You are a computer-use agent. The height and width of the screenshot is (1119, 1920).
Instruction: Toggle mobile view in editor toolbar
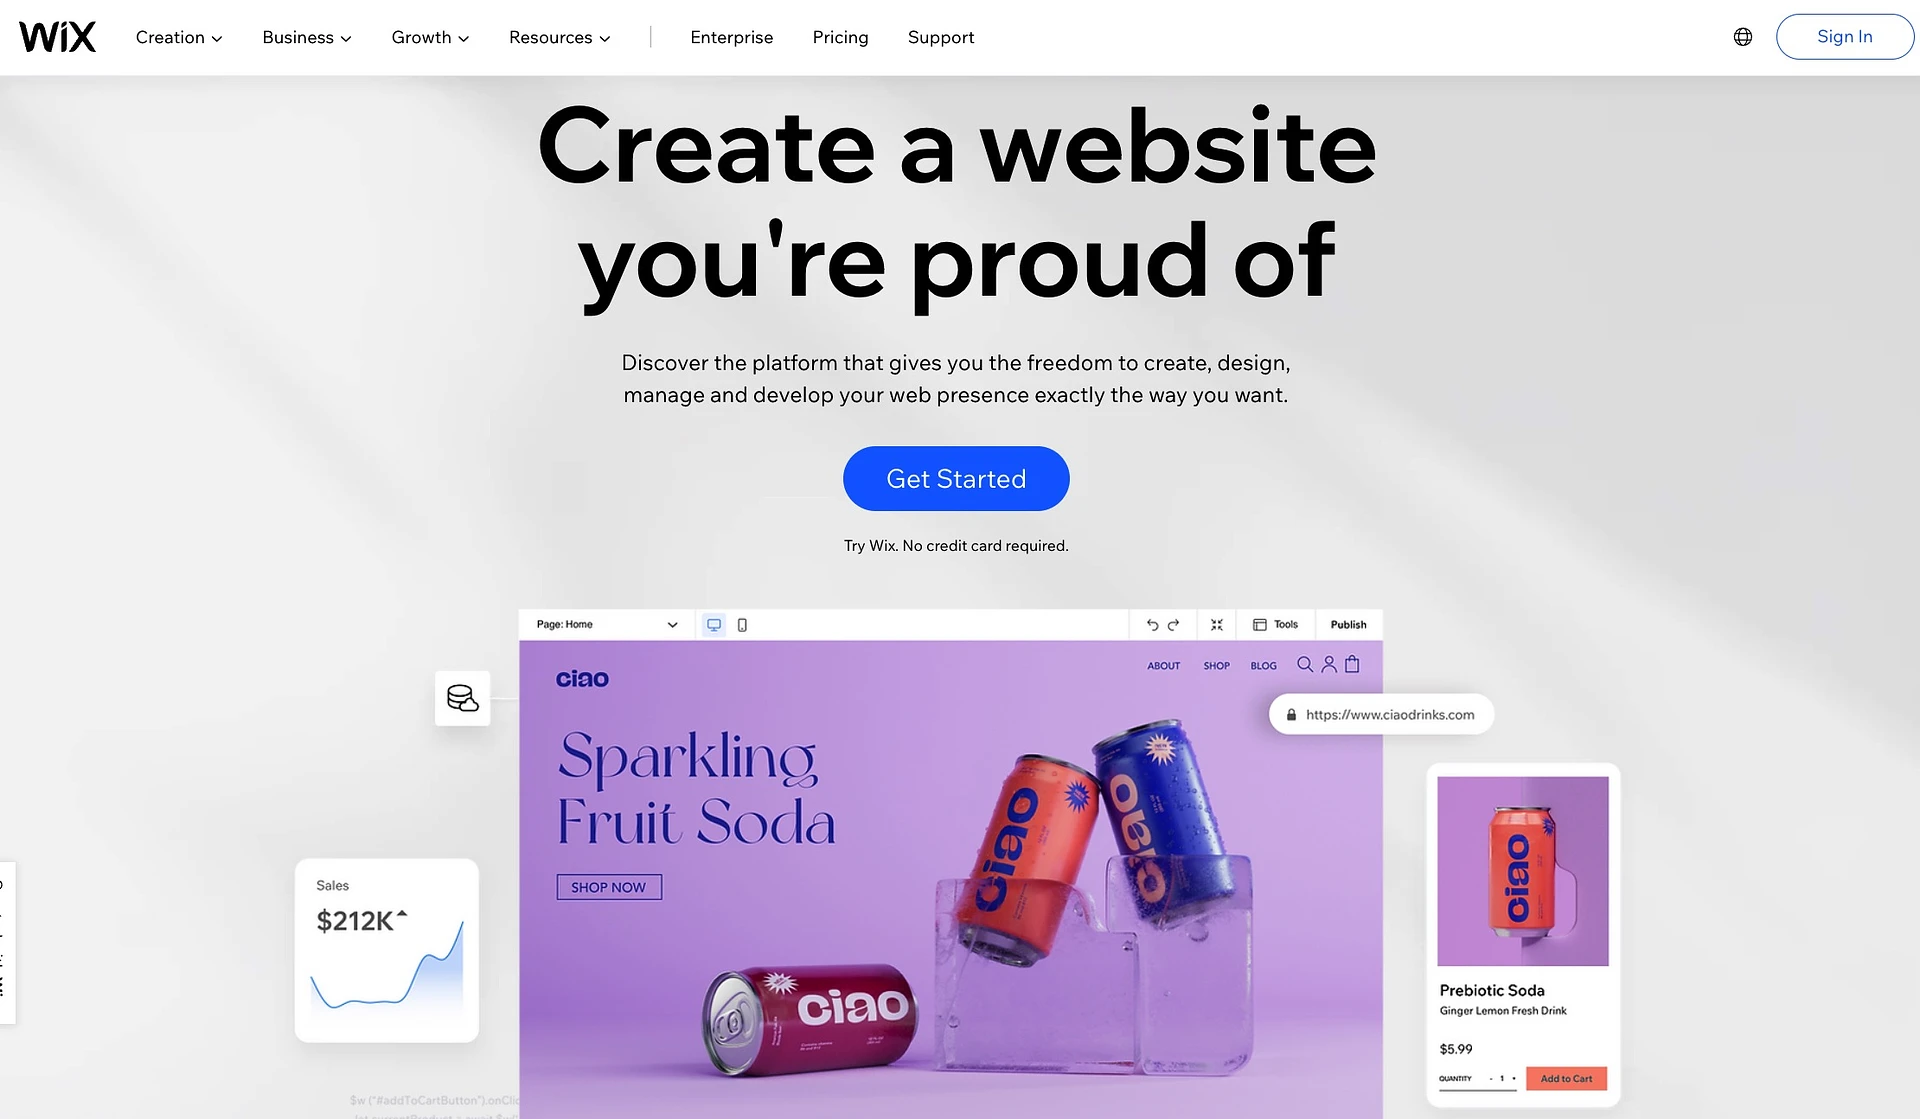743,623
